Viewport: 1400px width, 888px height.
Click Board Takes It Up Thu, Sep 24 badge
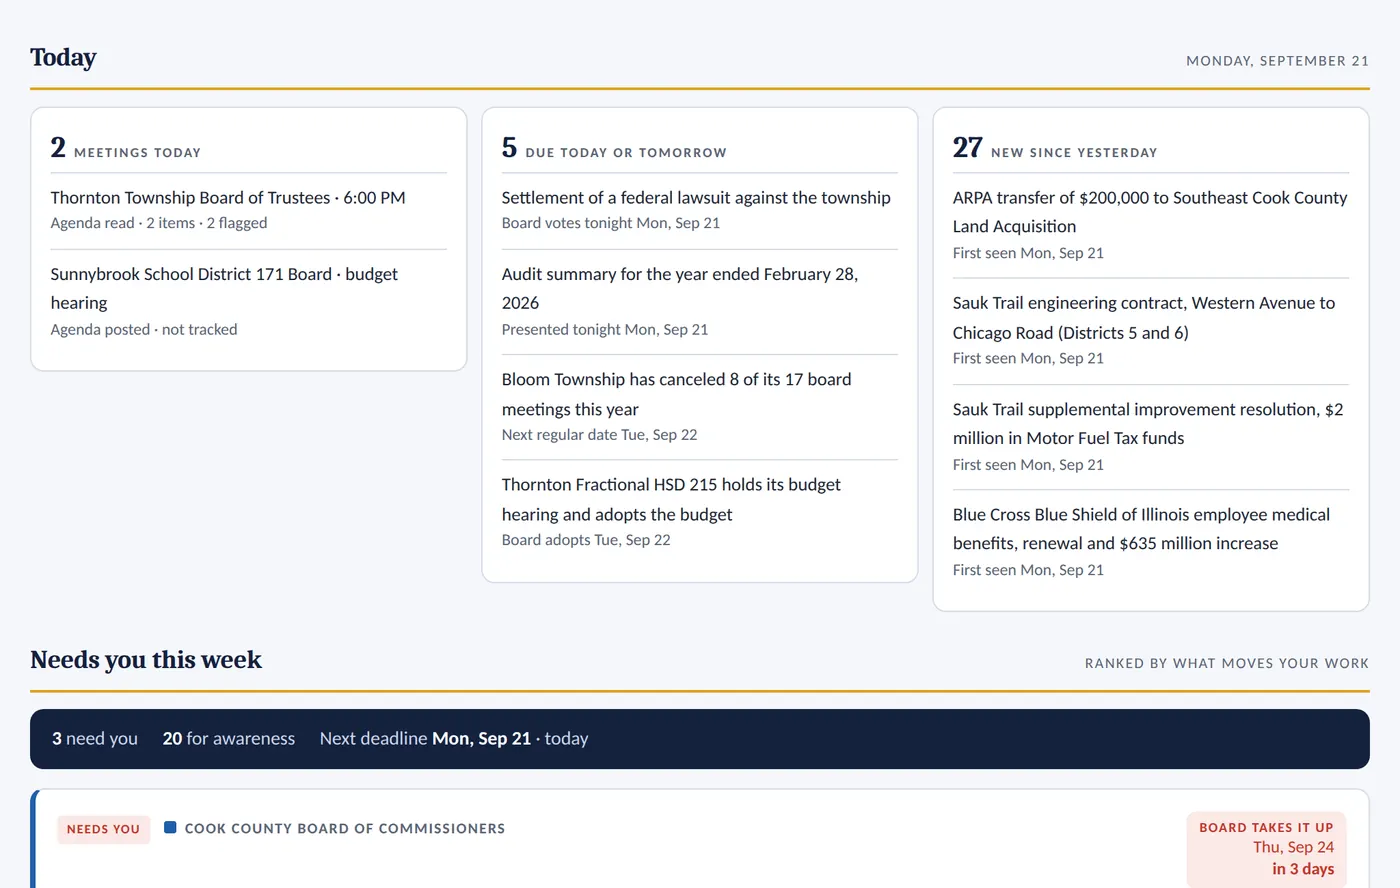point(1266,848)
